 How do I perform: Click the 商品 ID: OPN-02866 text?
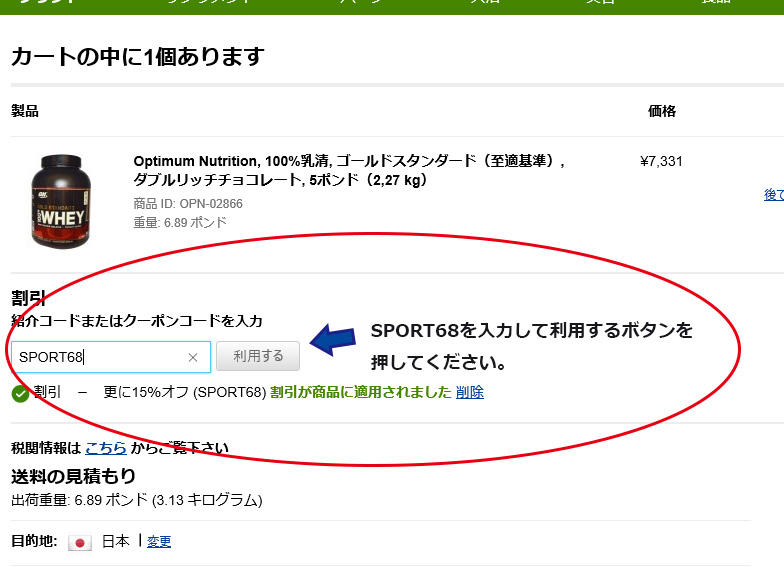(188, 204)
